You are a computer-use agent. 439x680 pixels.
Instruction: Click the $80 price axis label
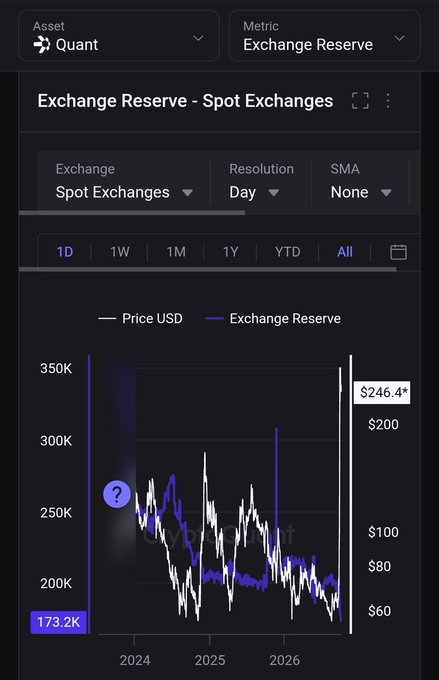[x=379, y=566]
